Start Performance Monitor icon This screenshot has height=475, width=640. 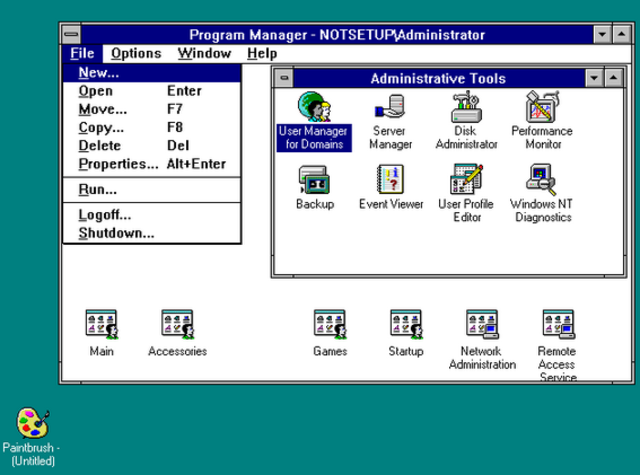(542, 107)
